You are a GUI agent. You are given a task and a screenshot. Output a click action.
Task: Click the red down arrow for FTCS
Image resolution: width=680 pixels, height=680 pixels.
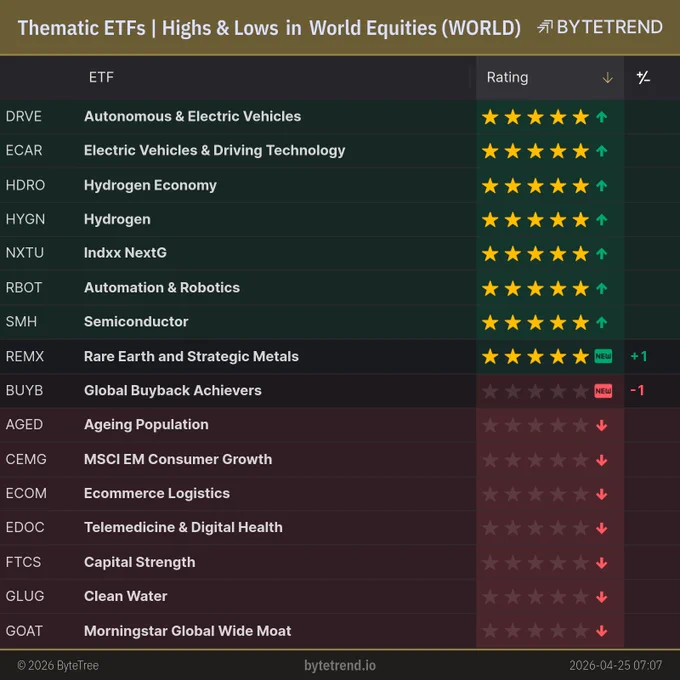click(602, 563)
